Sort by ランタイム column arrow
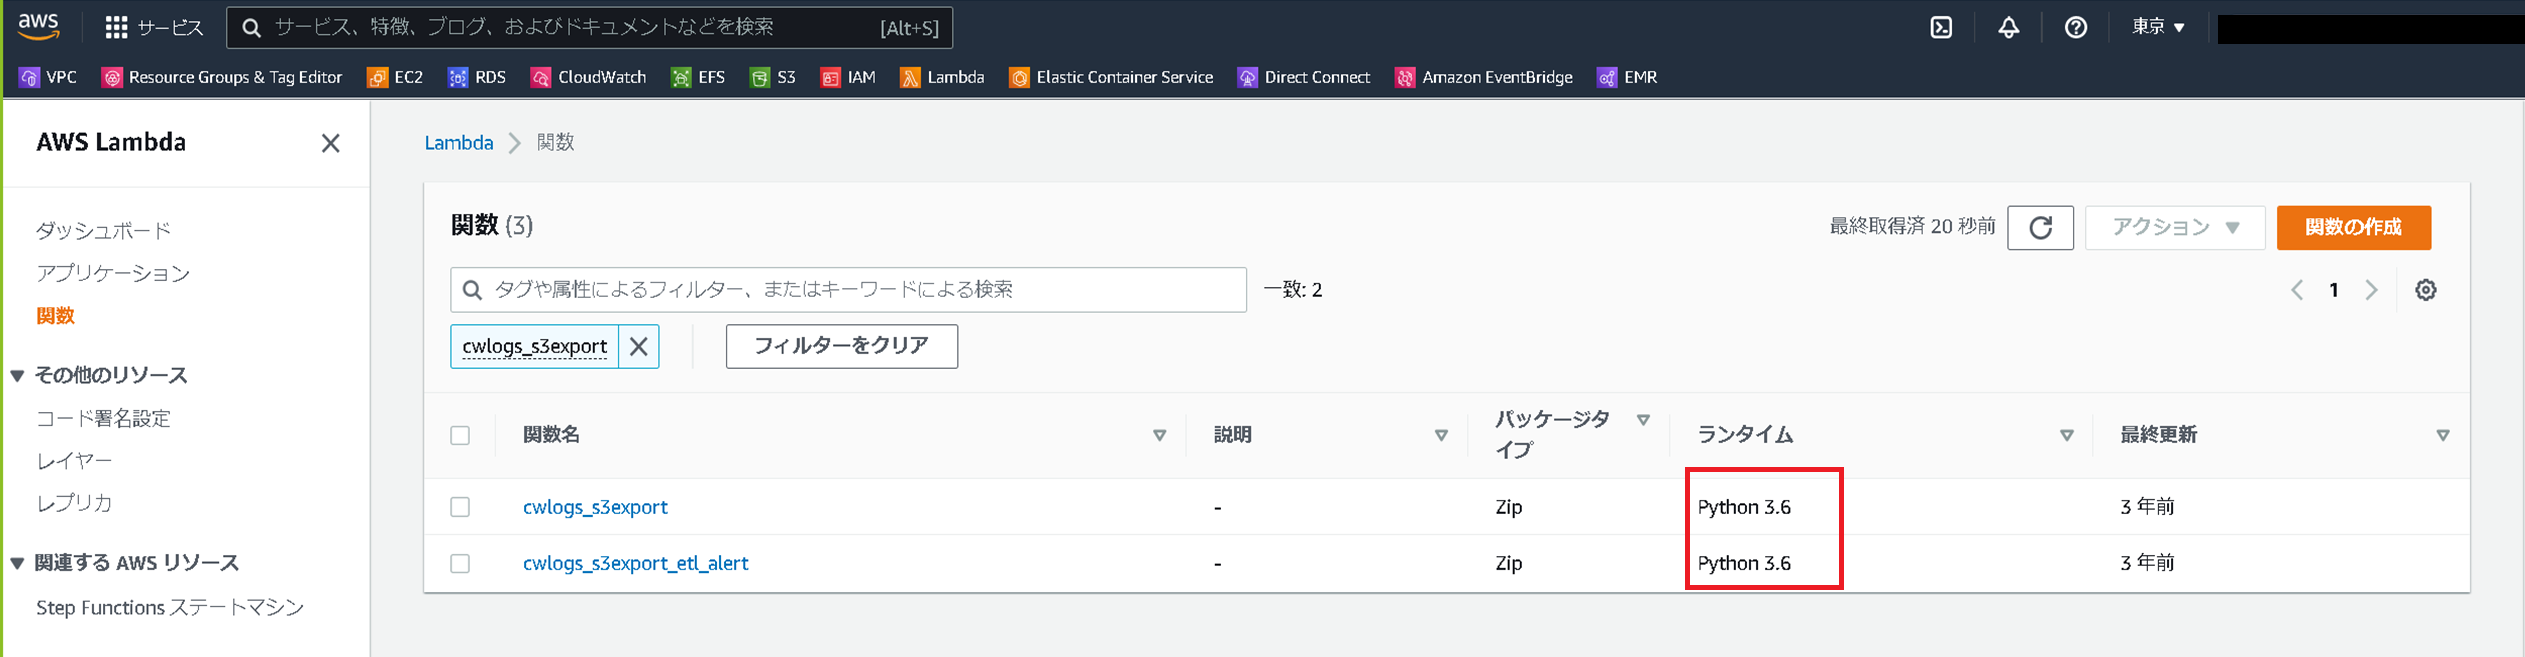Viewport: 2525px width, 657px height. [2066, 435]
